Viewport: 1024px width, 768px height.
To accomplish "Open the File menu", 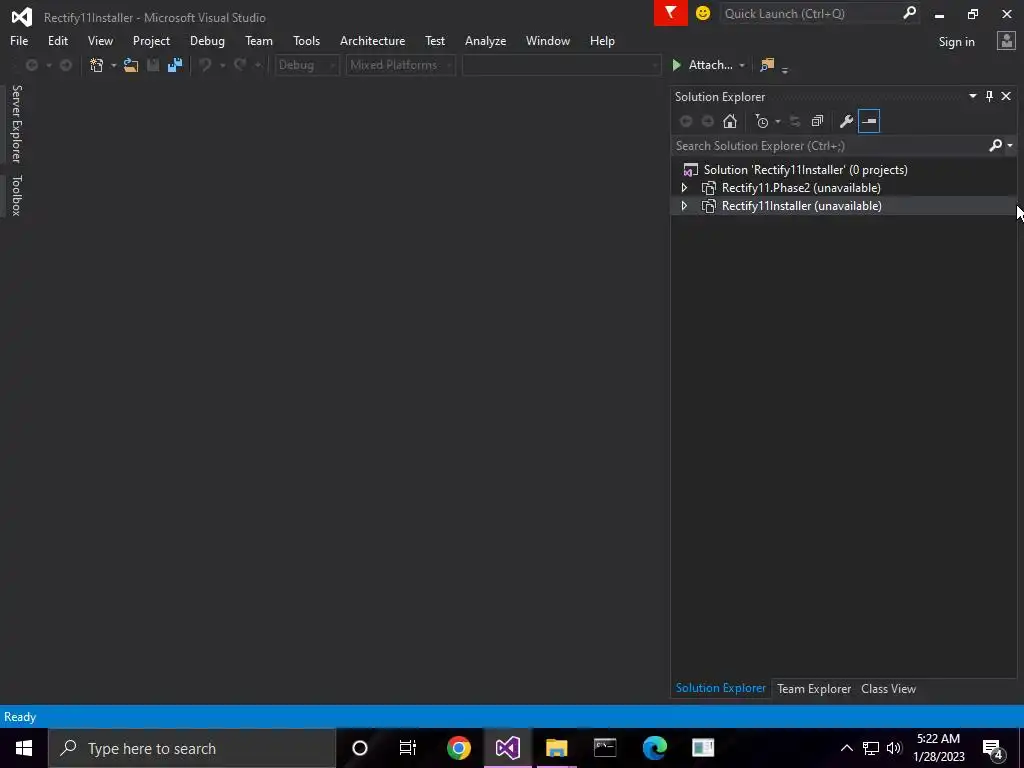I will pyautogui.click(x=19, y=40).
